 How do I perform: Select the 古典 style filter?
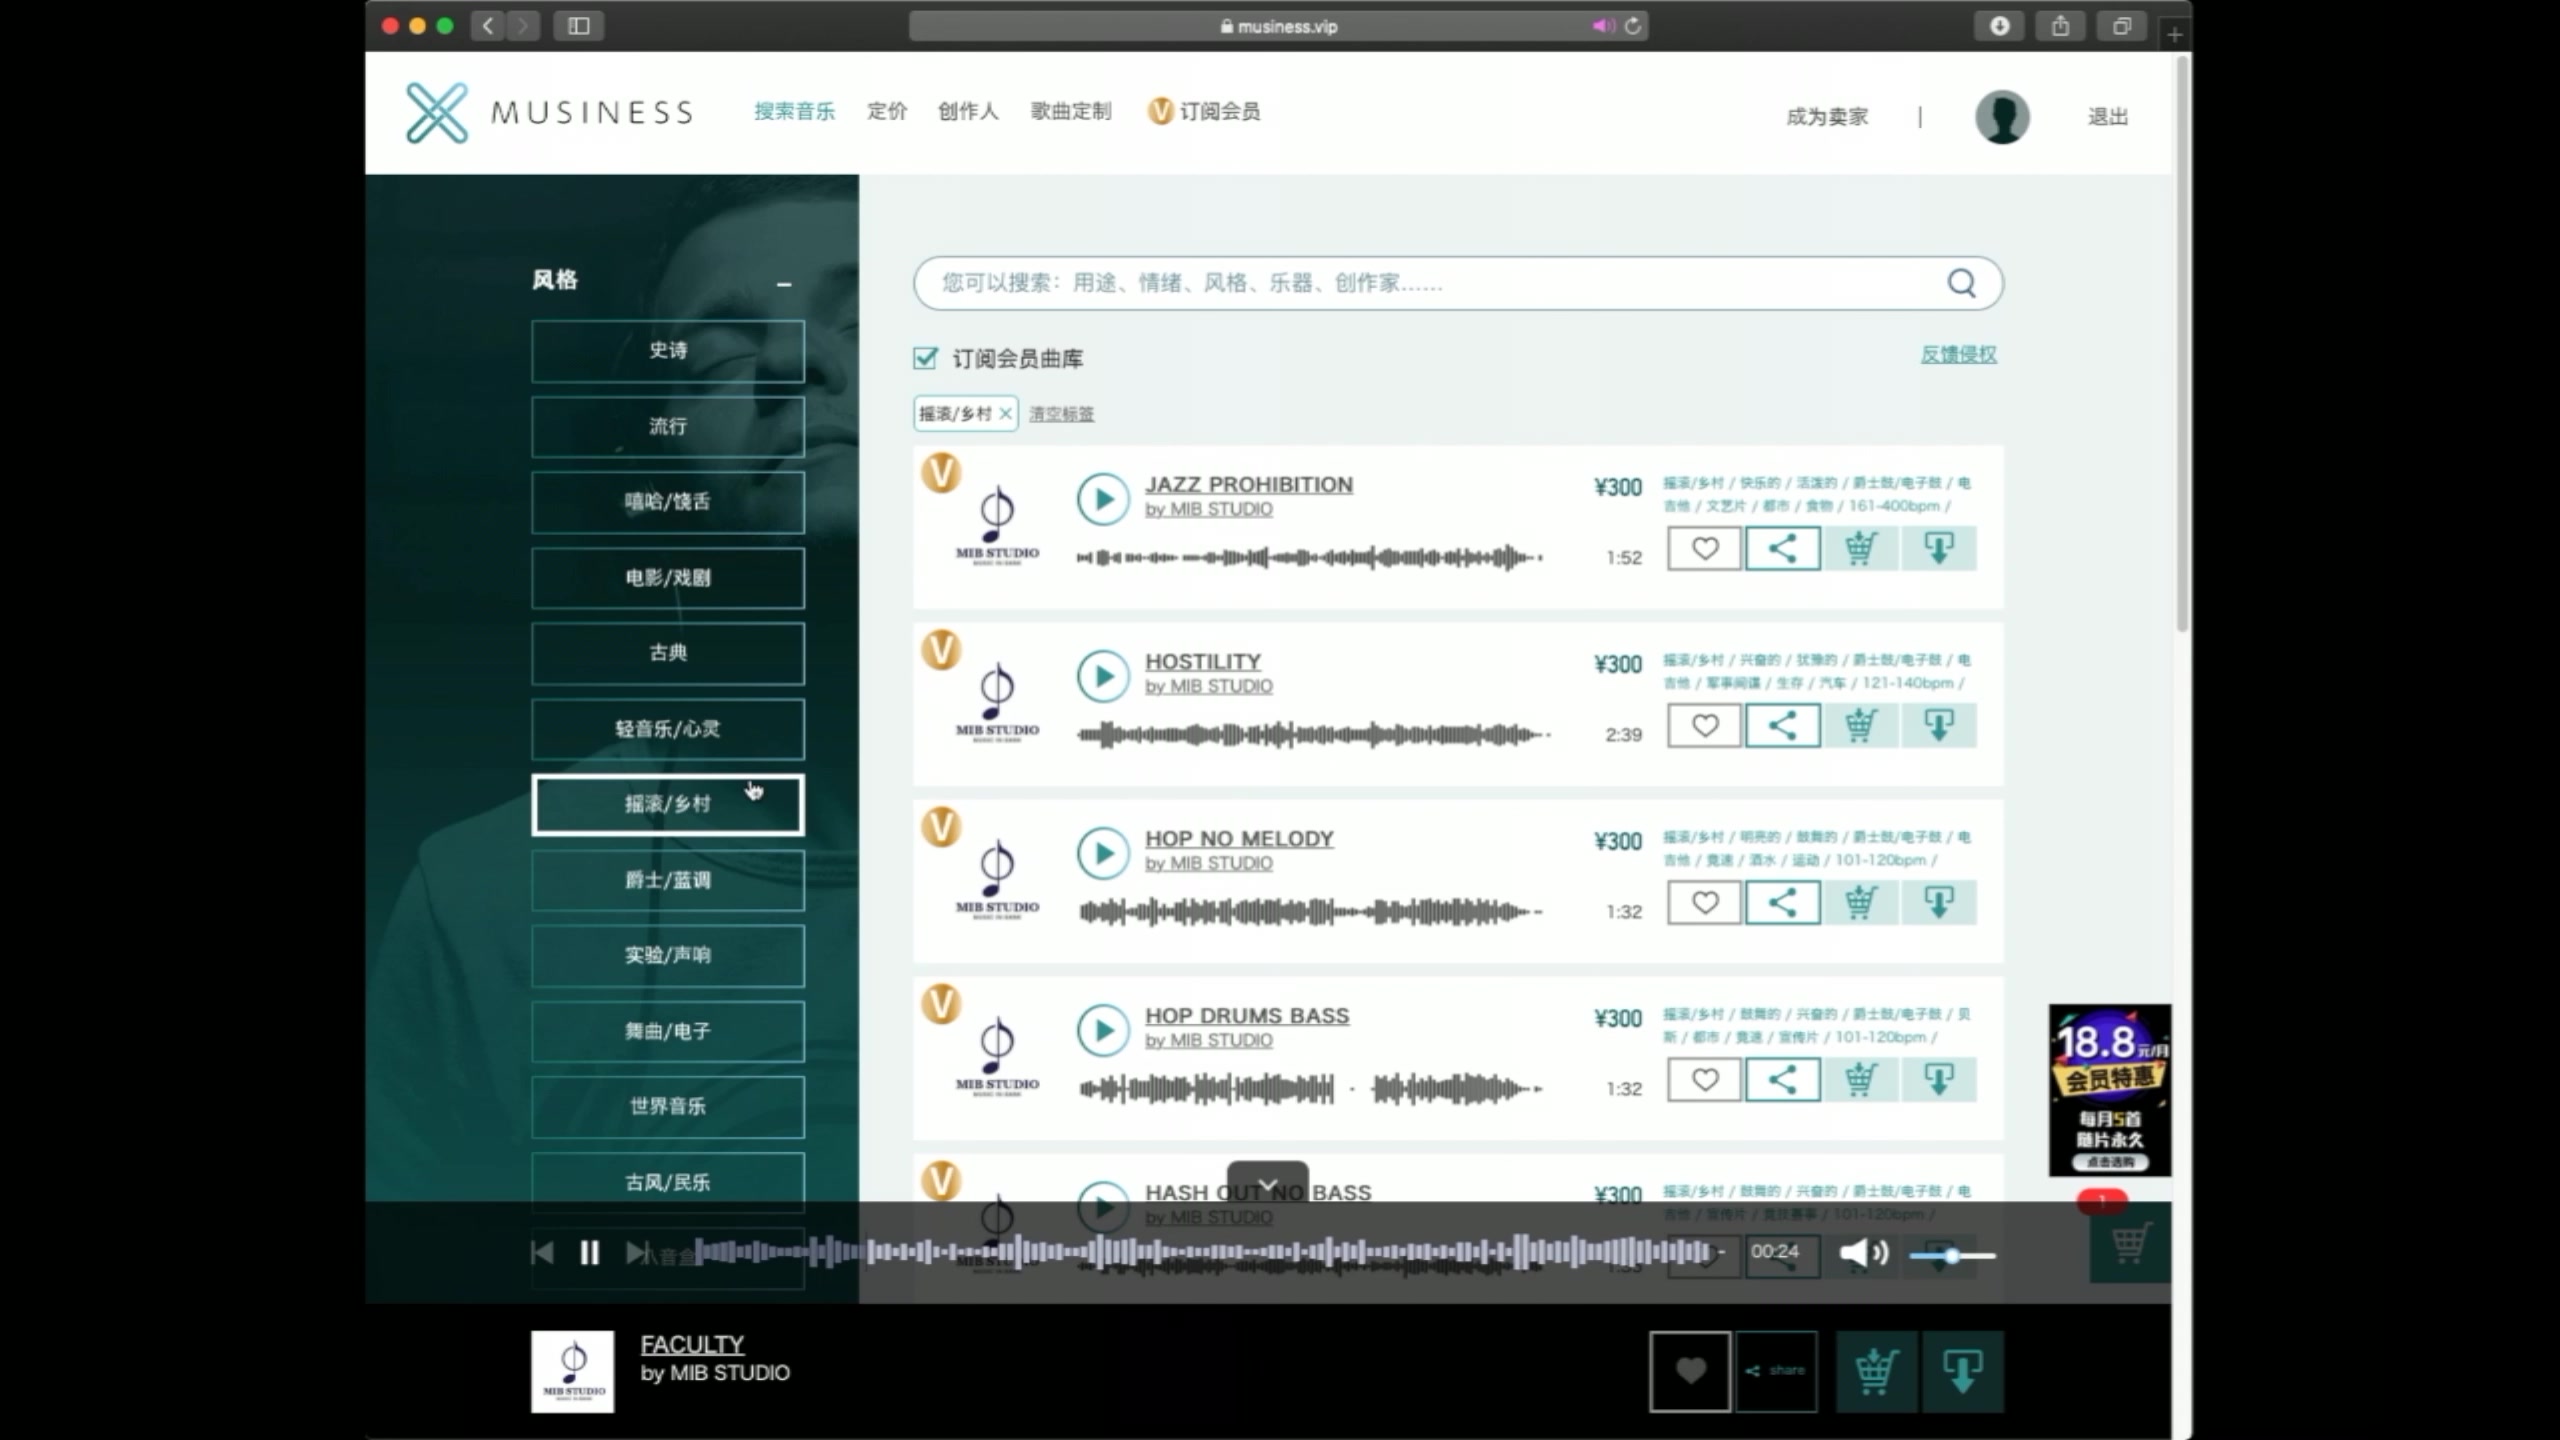click(667, 653)
